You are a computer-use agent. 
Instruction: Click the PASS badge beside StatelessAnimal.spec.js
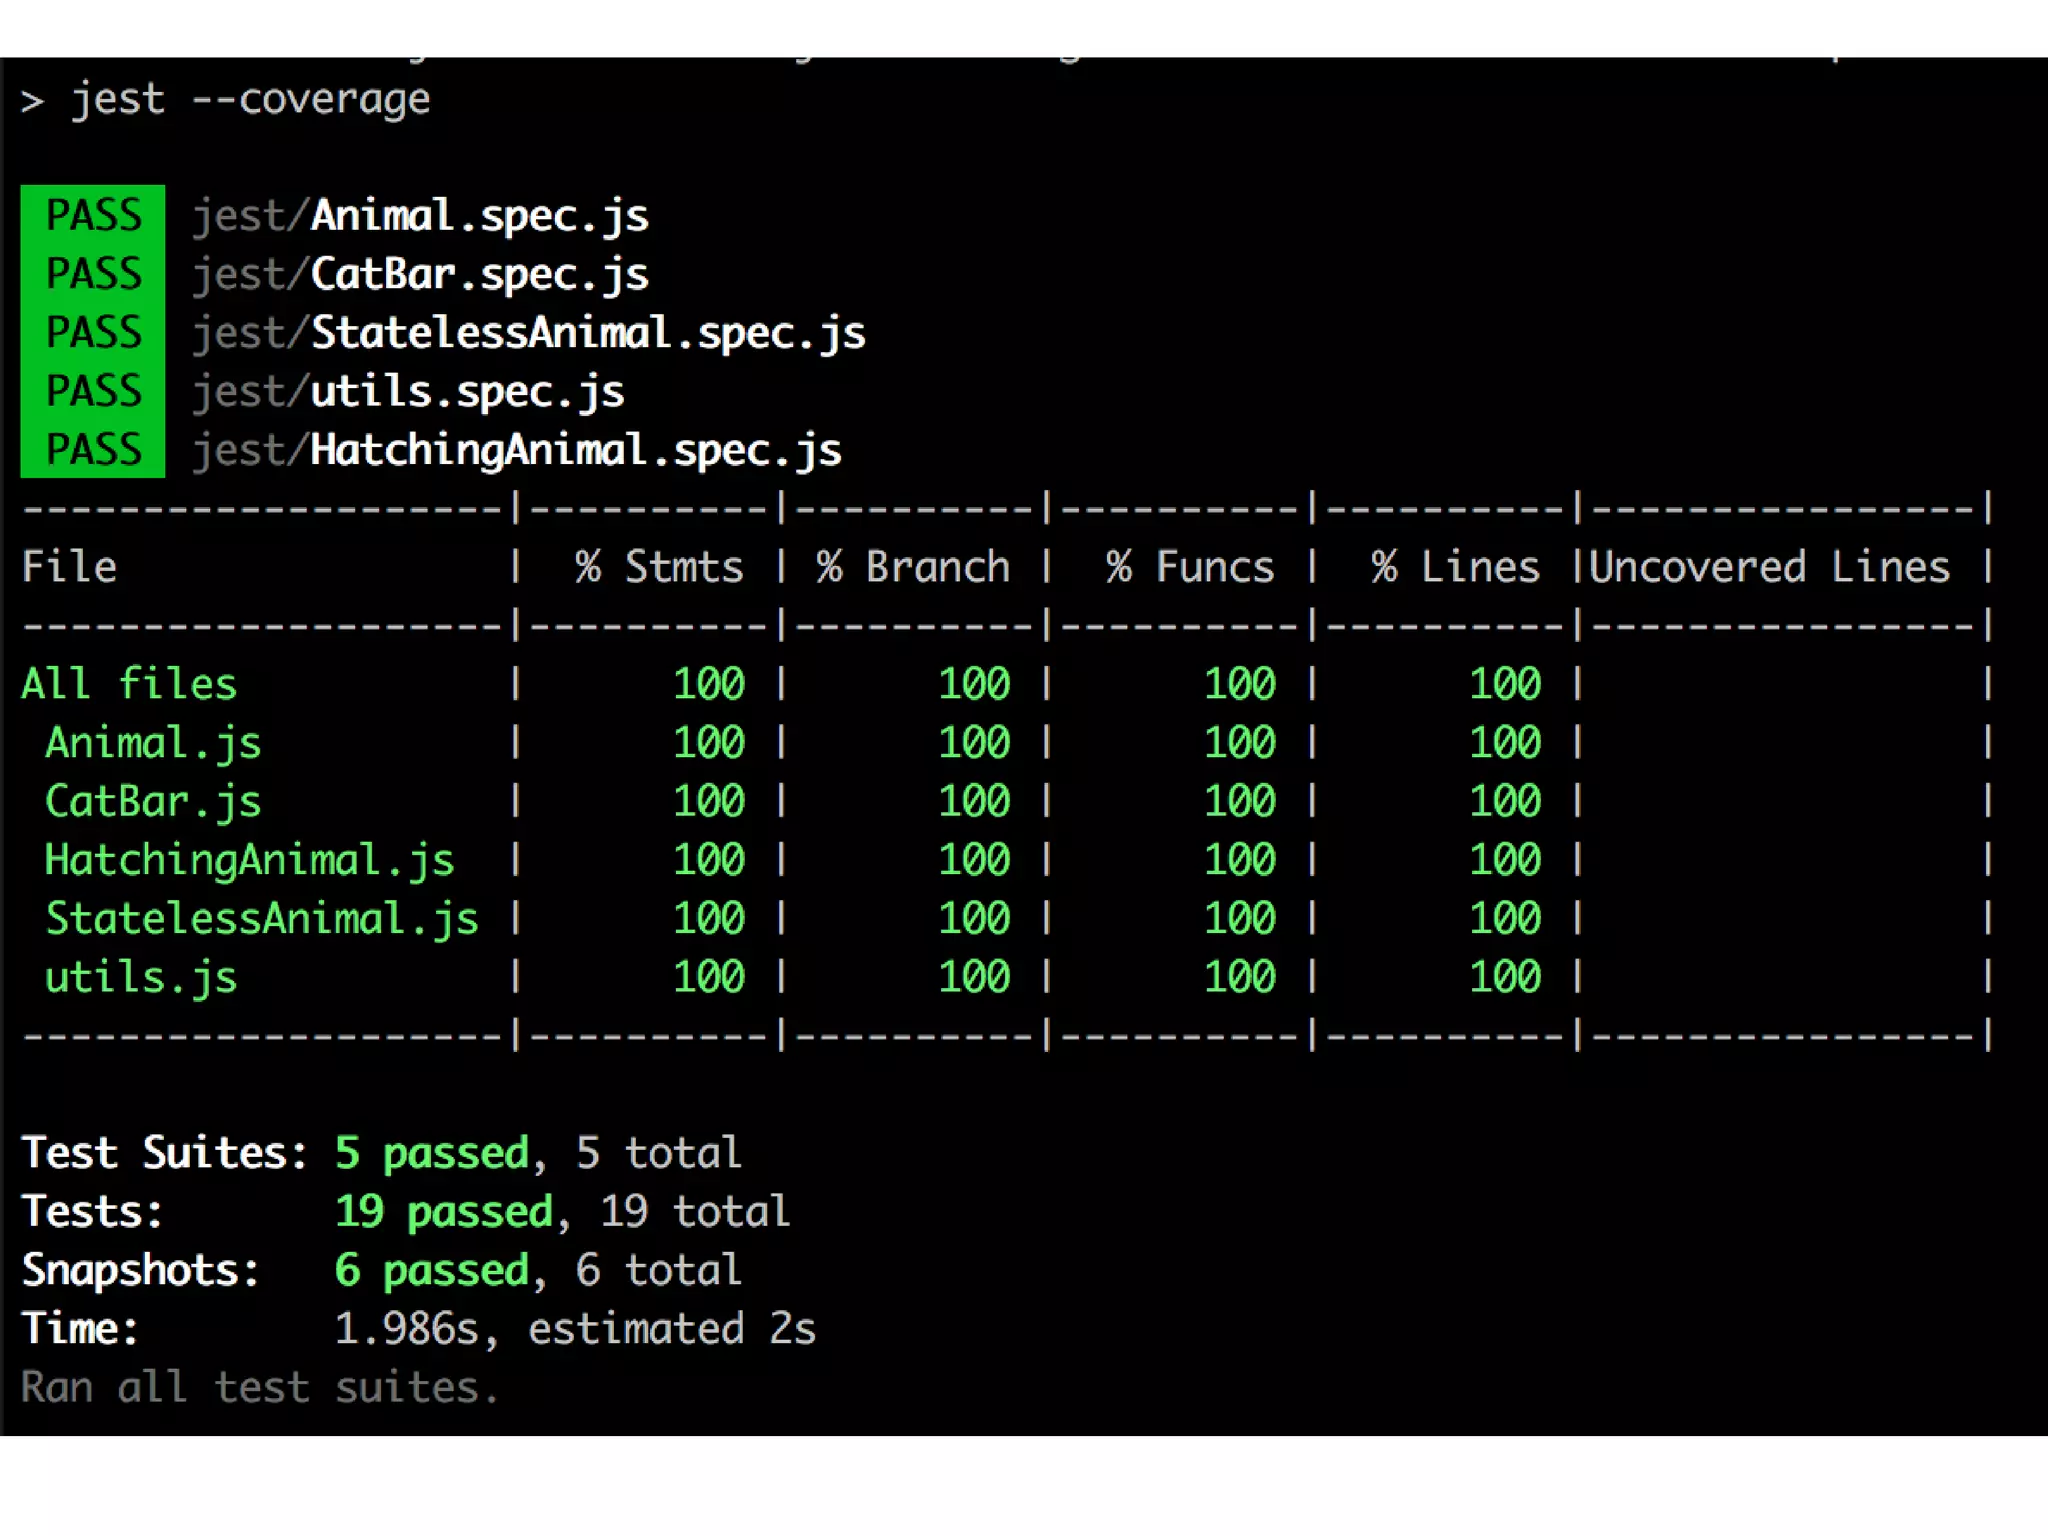point(93,332)
